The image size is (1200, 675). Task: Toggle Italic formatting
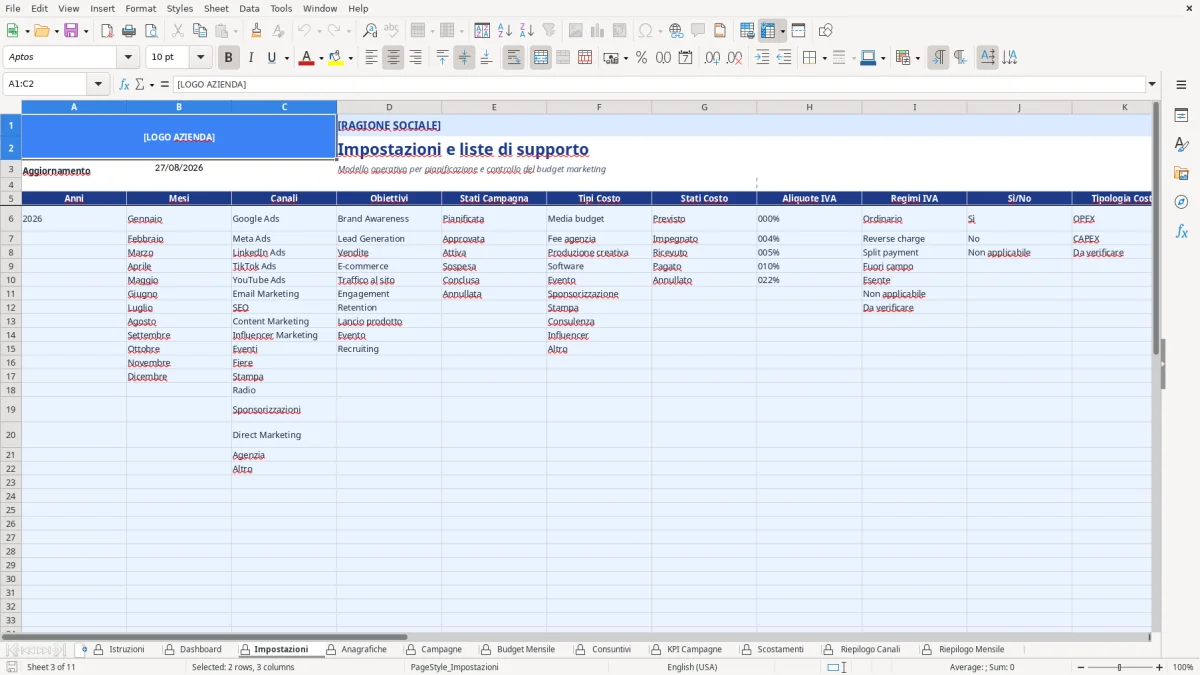coord(250,58)
